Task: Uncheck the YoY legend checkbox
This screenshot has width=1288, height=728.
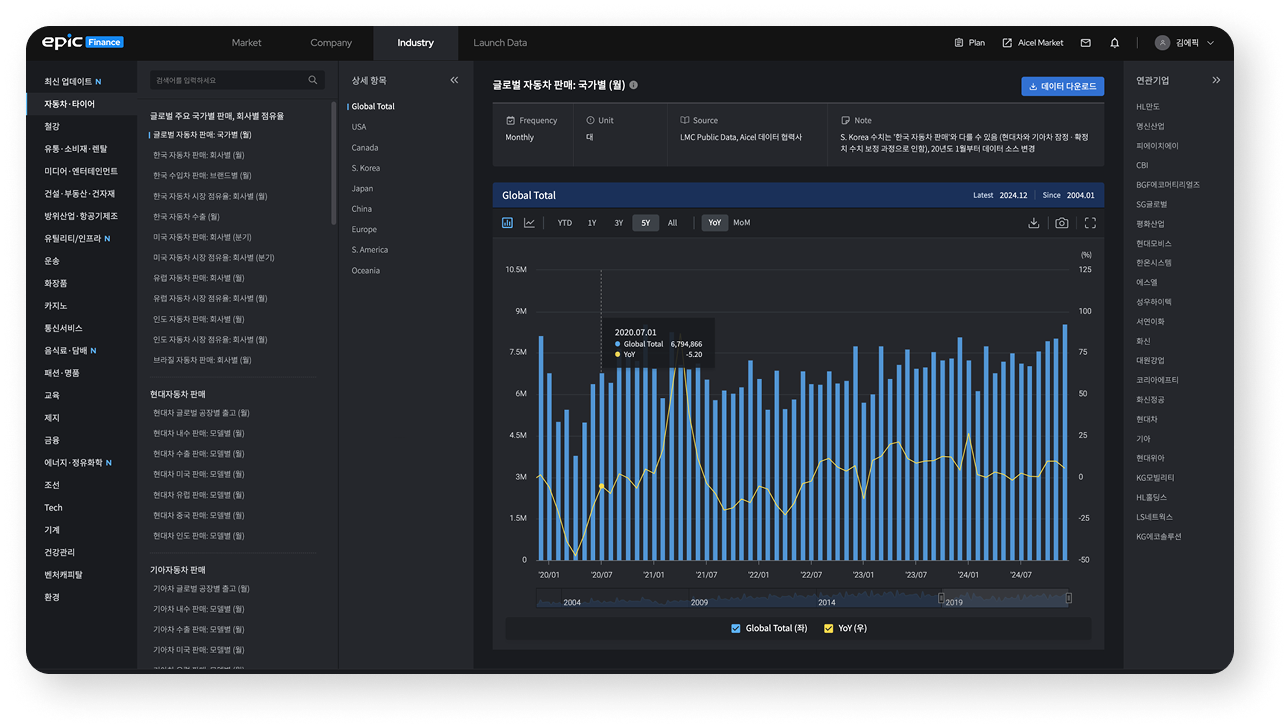Action: click(x=828, y=628)
